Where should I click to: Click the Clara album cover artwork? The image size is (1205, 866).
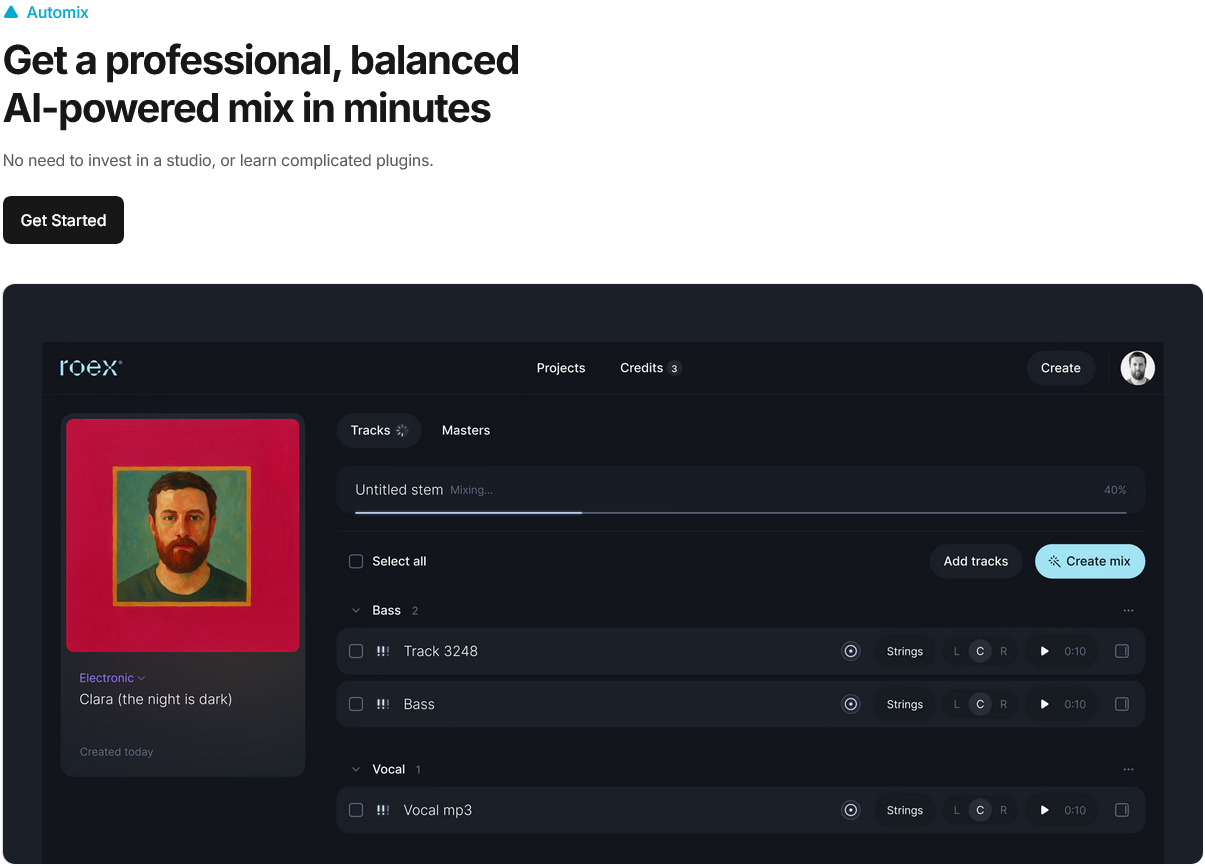183,535
